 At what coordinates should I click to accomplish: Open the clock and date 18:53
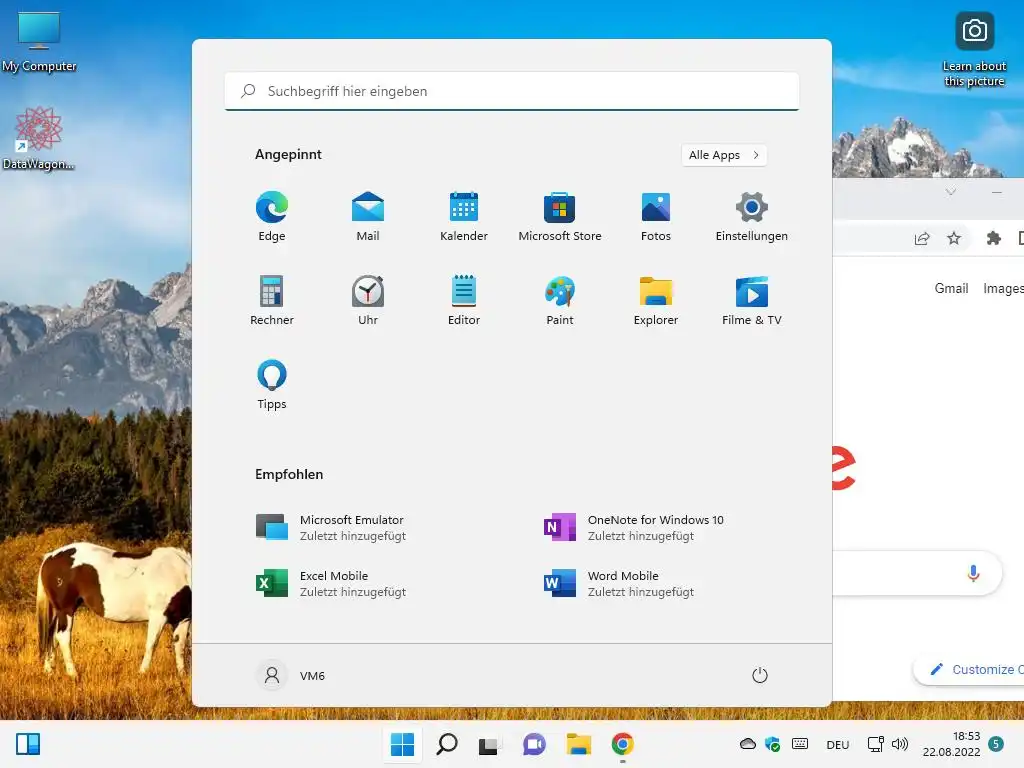coord(952,744)
